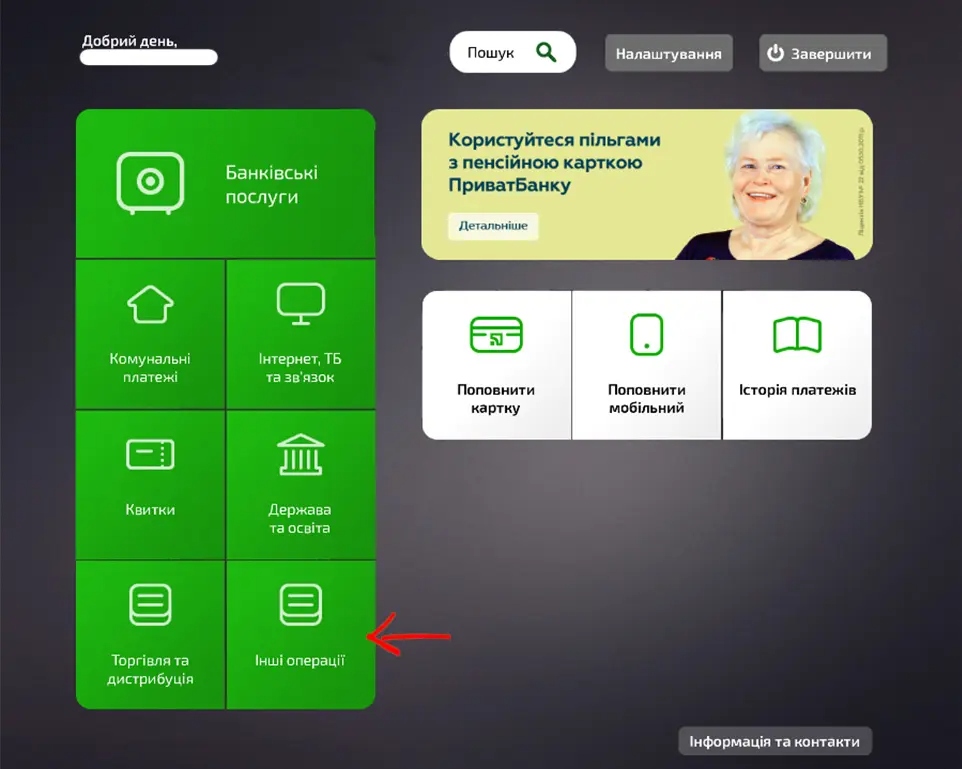Open Інформація та контакти
This screenshot has width=962, height=769.
[775, 741]
